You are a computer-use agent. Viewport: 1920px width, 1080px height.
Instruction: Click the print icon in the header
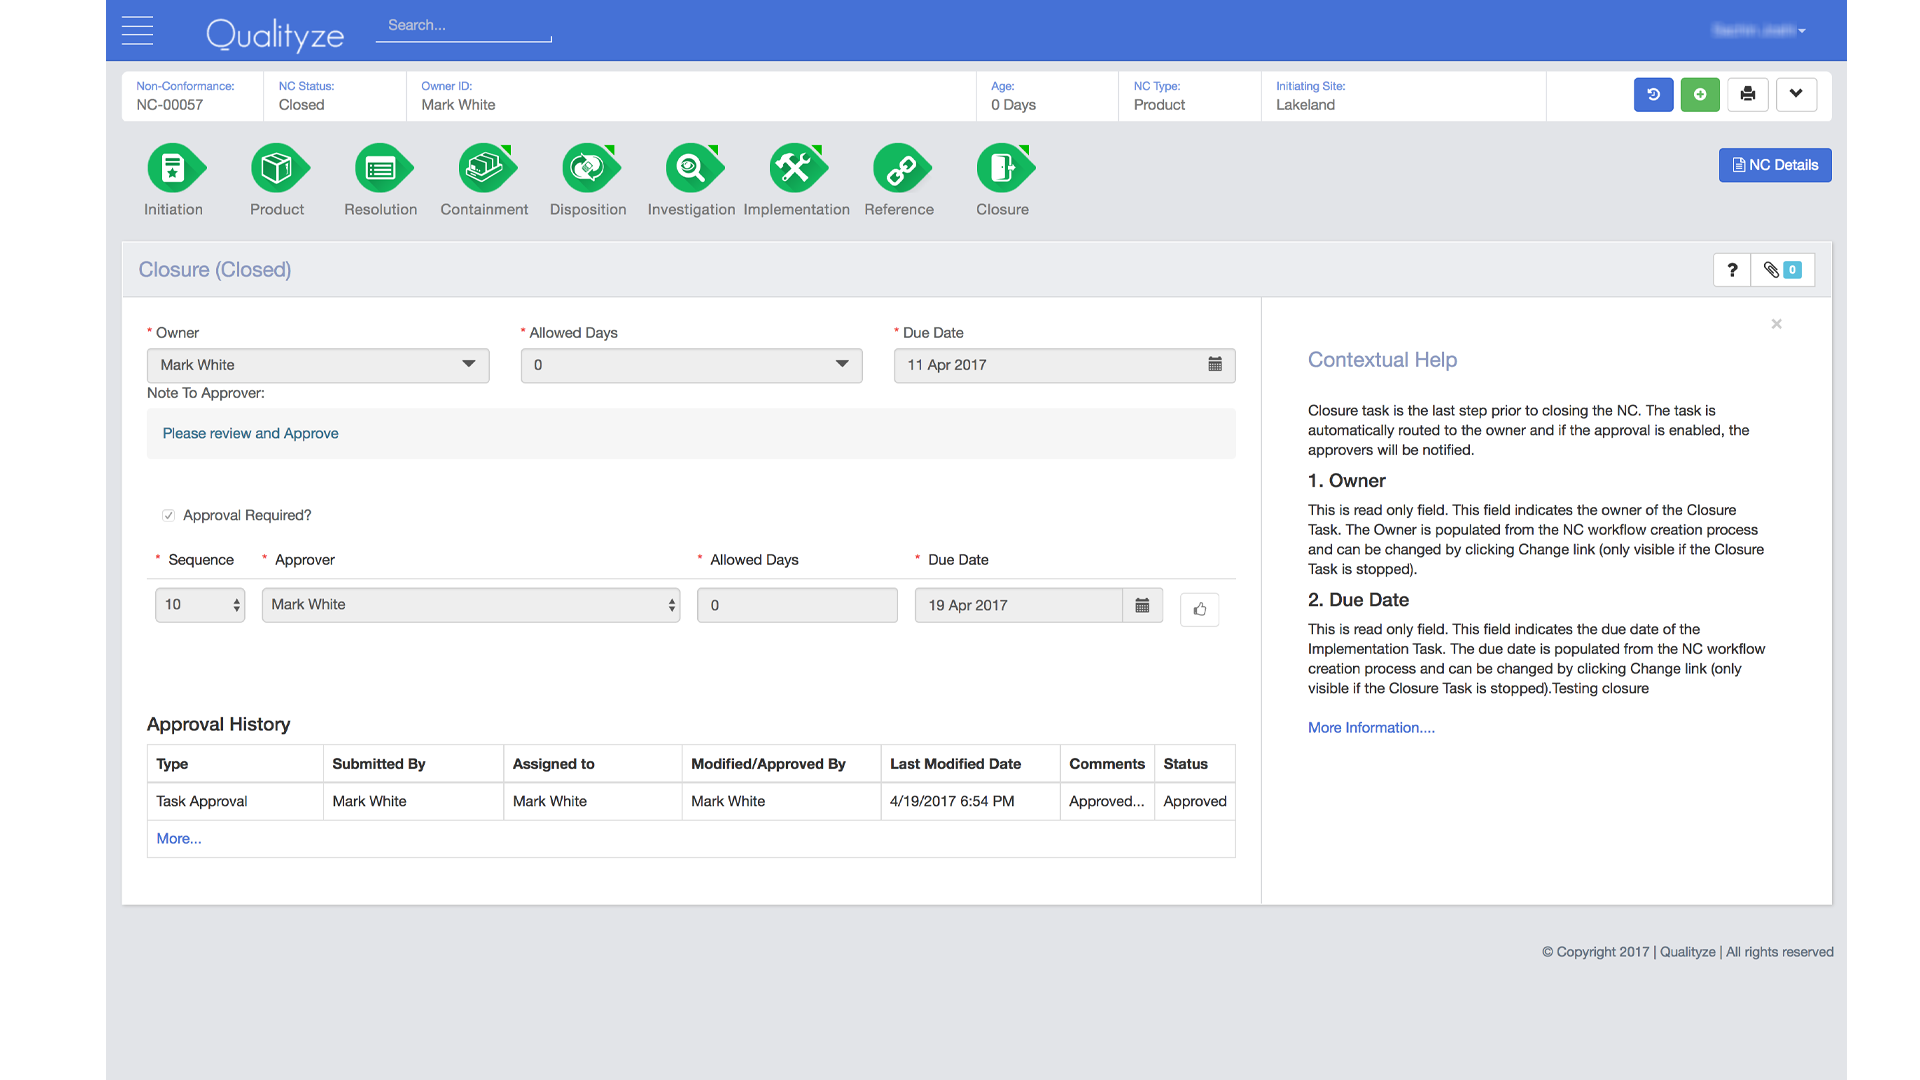tap(1747, 94)
